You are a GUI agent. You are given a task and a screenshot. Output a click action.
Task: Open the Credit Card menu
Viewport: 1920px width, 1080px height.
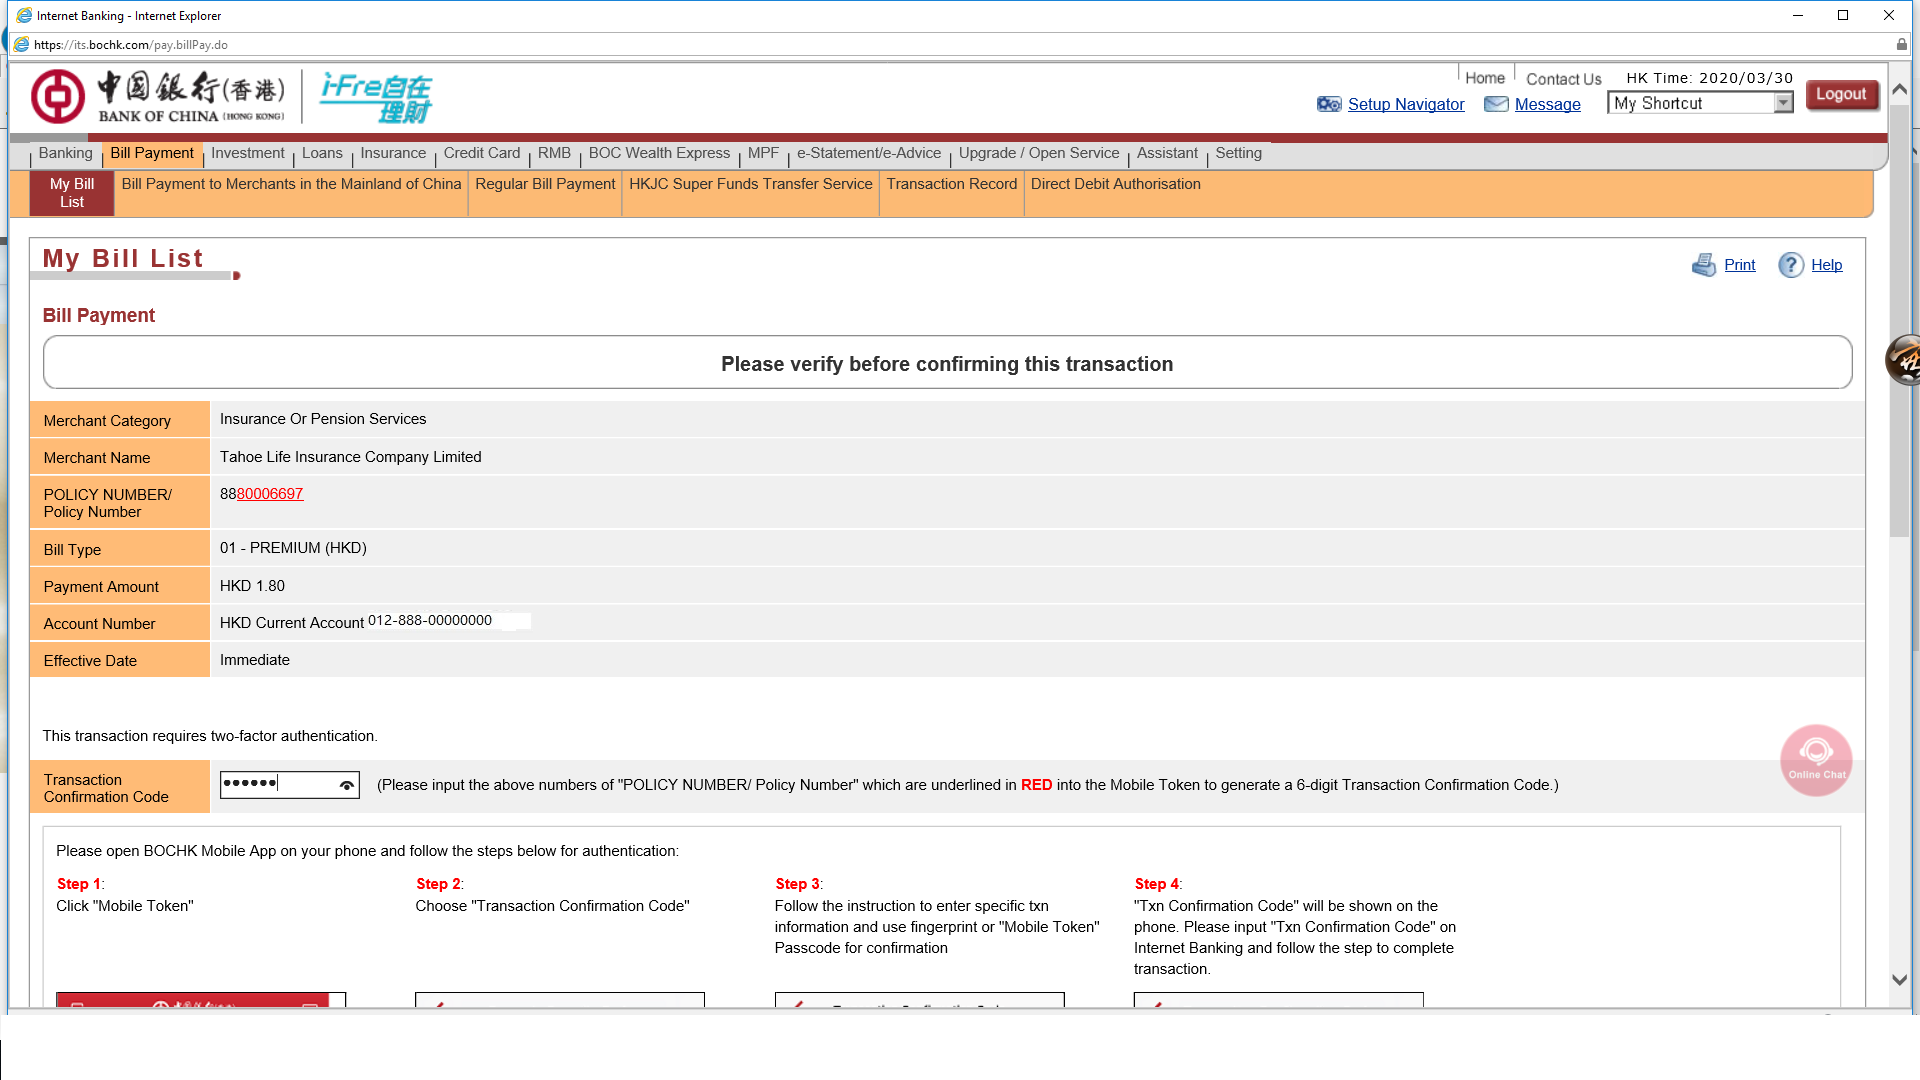click(482, 153)
